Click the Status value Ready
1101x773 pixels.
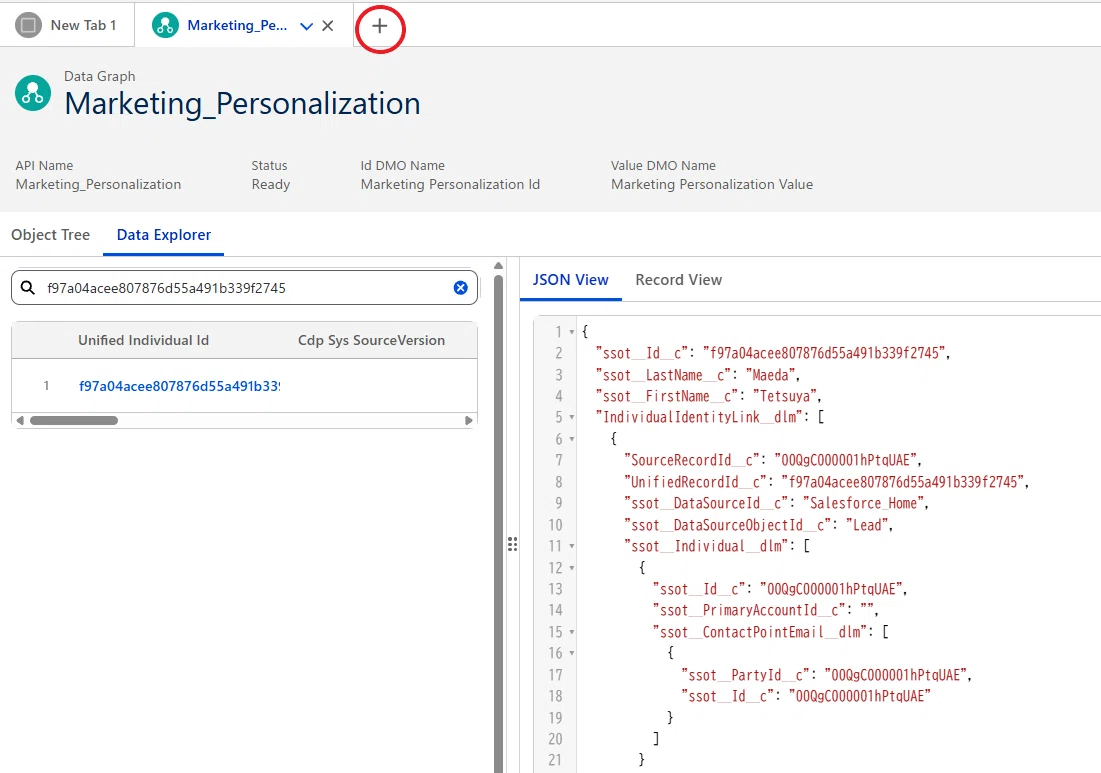point(270,184)
